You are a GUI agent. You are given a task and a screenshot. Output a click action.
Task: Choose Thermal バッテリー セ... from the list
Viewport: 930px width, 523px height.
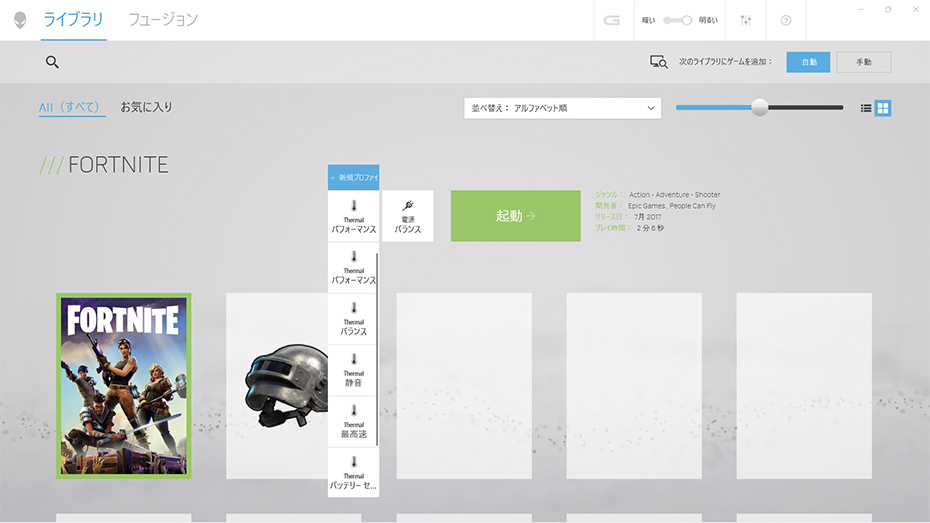[352, 473]
